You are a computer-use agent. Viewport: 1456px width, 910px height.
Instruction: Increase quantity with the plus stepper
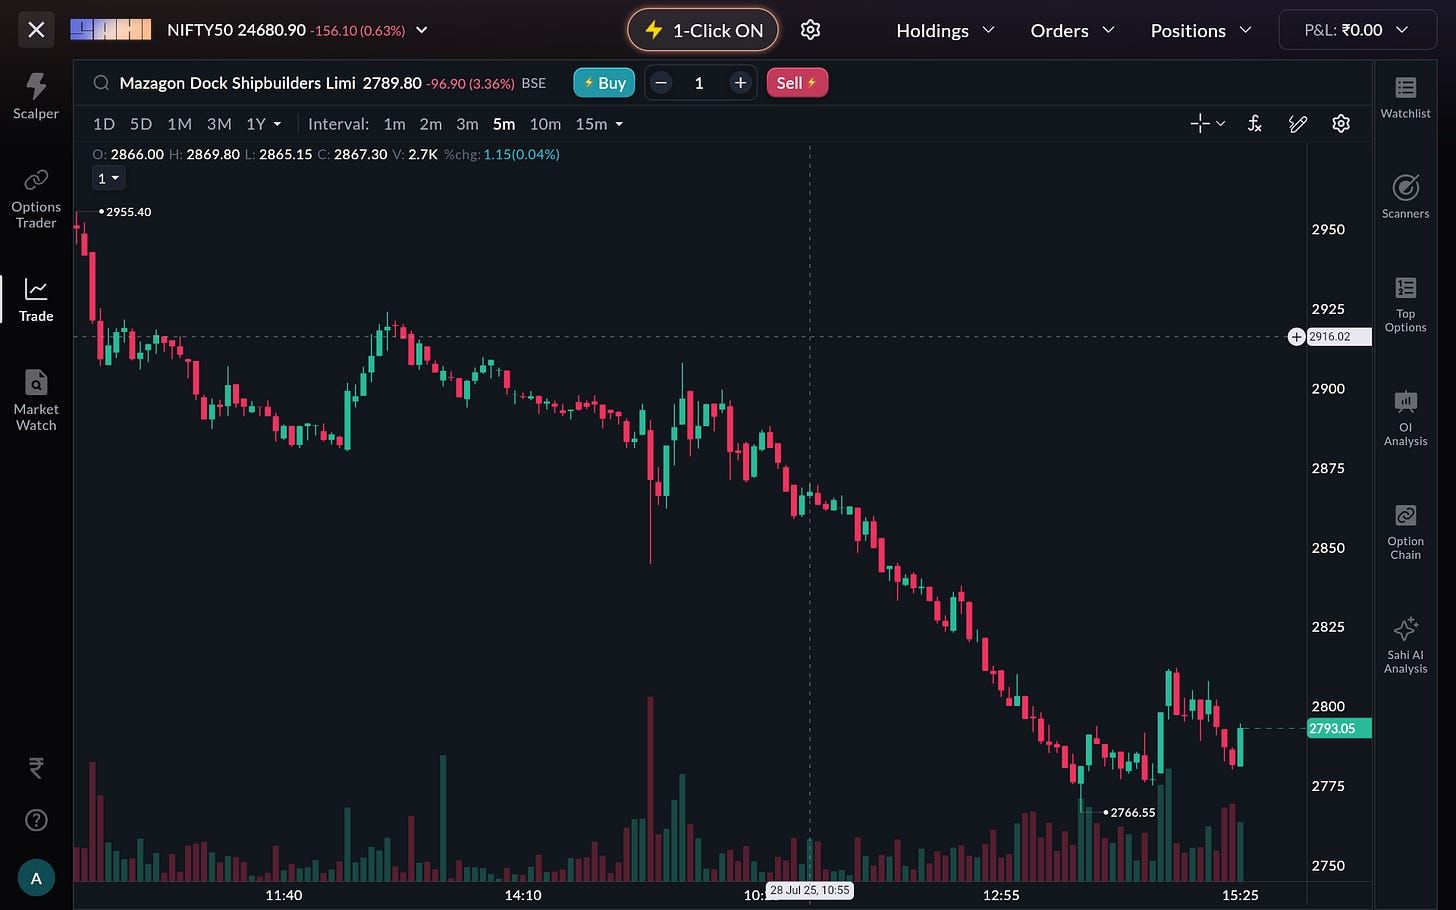coord(740,83)
